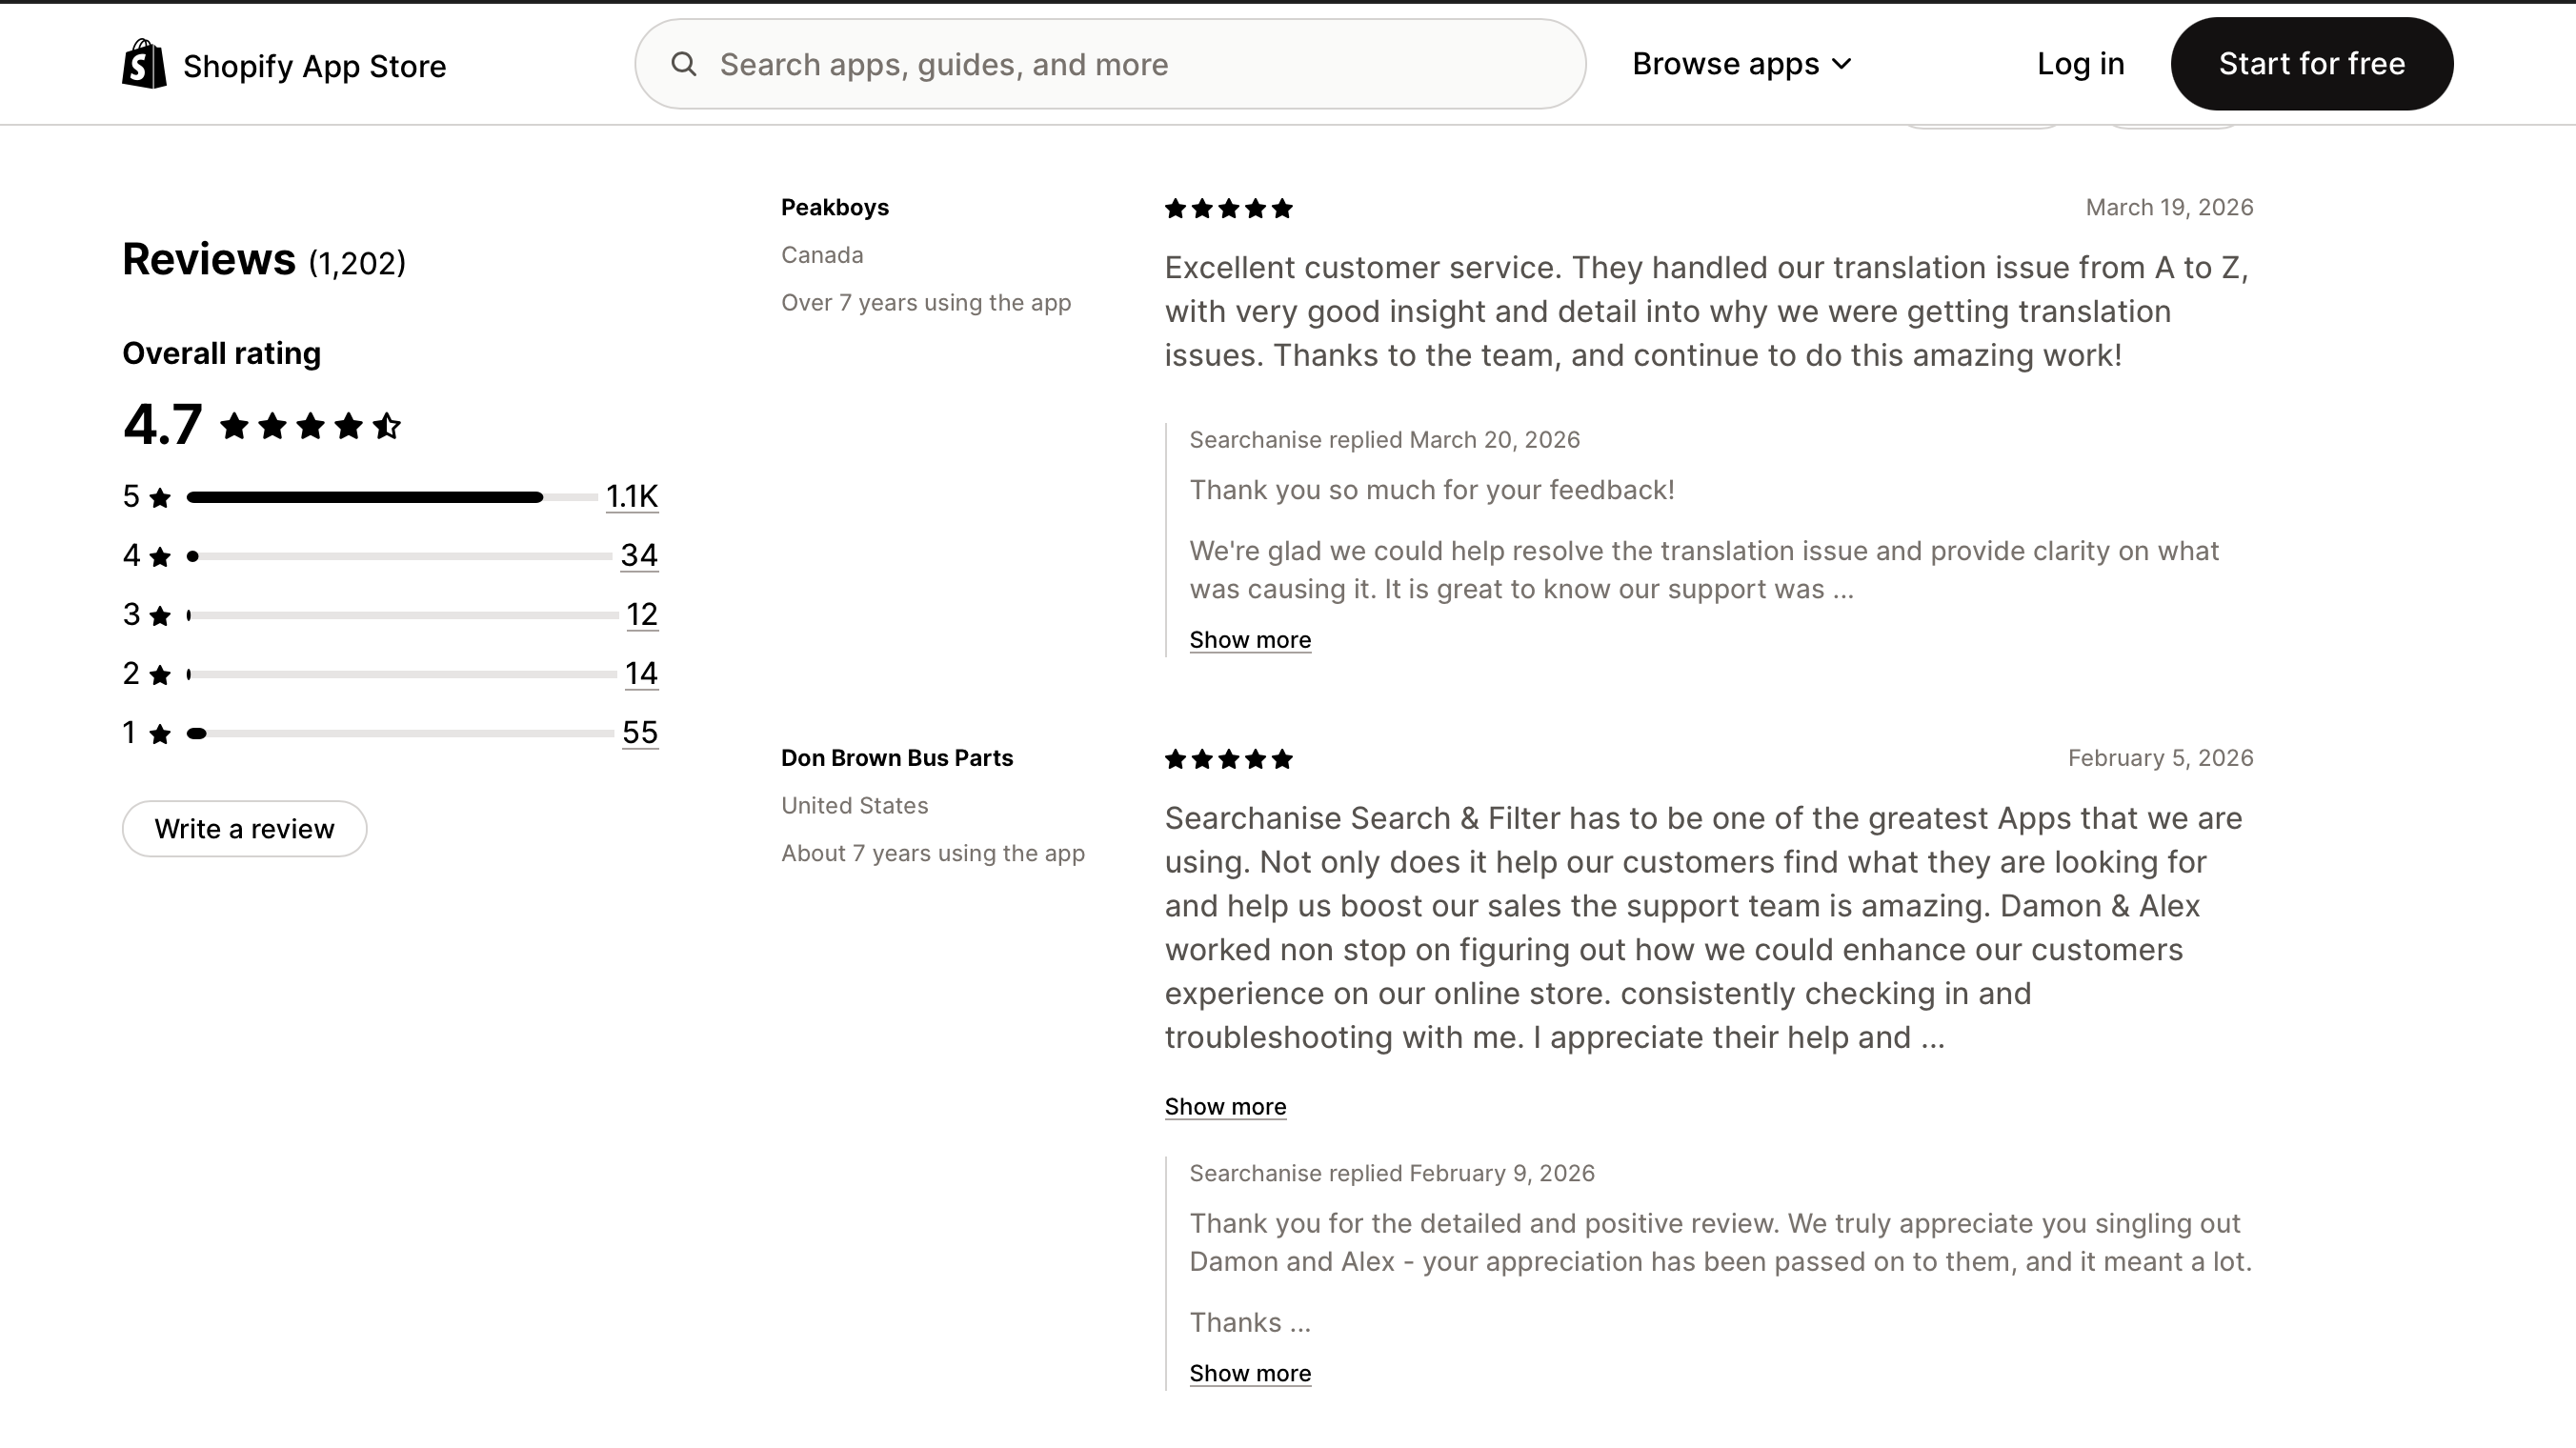2576x1448 pixels.
Task: Click the Shopify bag logo icon
Action: [144, 64]
